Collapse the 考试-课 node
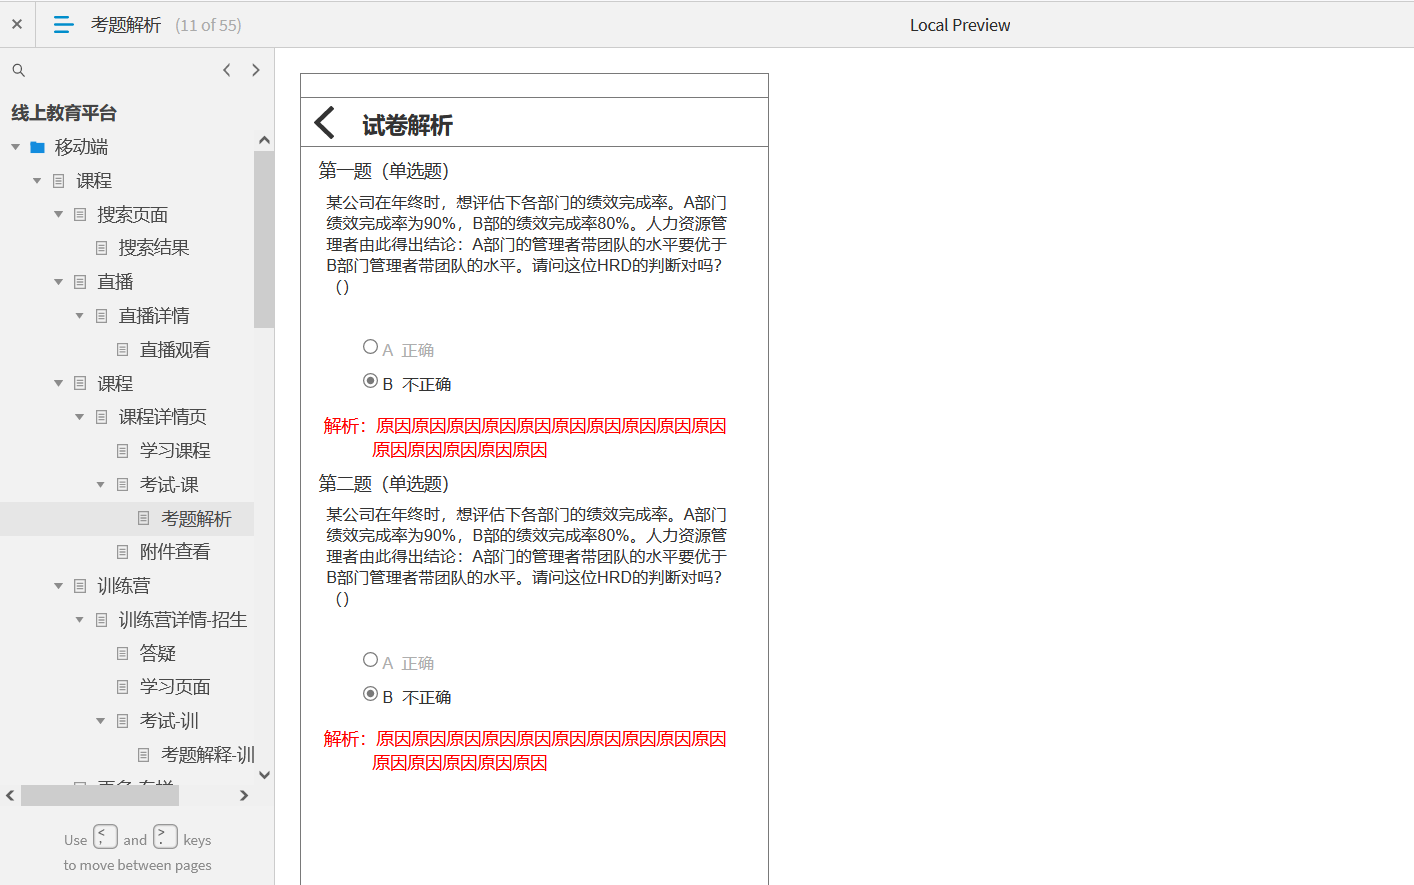 click(100, 485)
